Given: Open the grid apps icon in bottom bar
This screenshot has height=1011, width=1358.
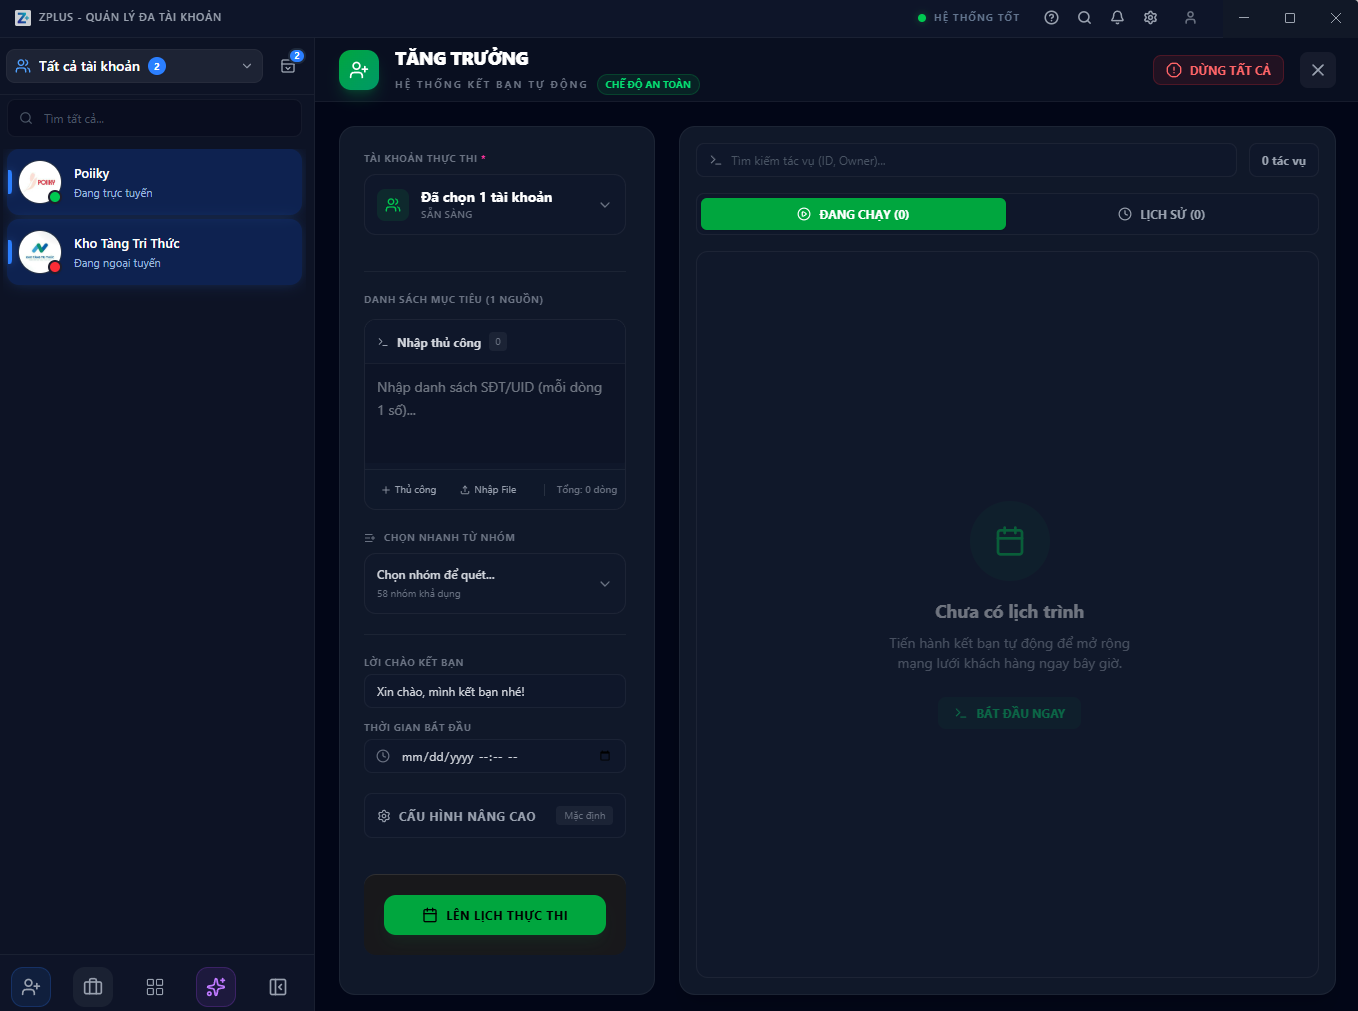Looking at the screenshot, I should pos(155,987).
